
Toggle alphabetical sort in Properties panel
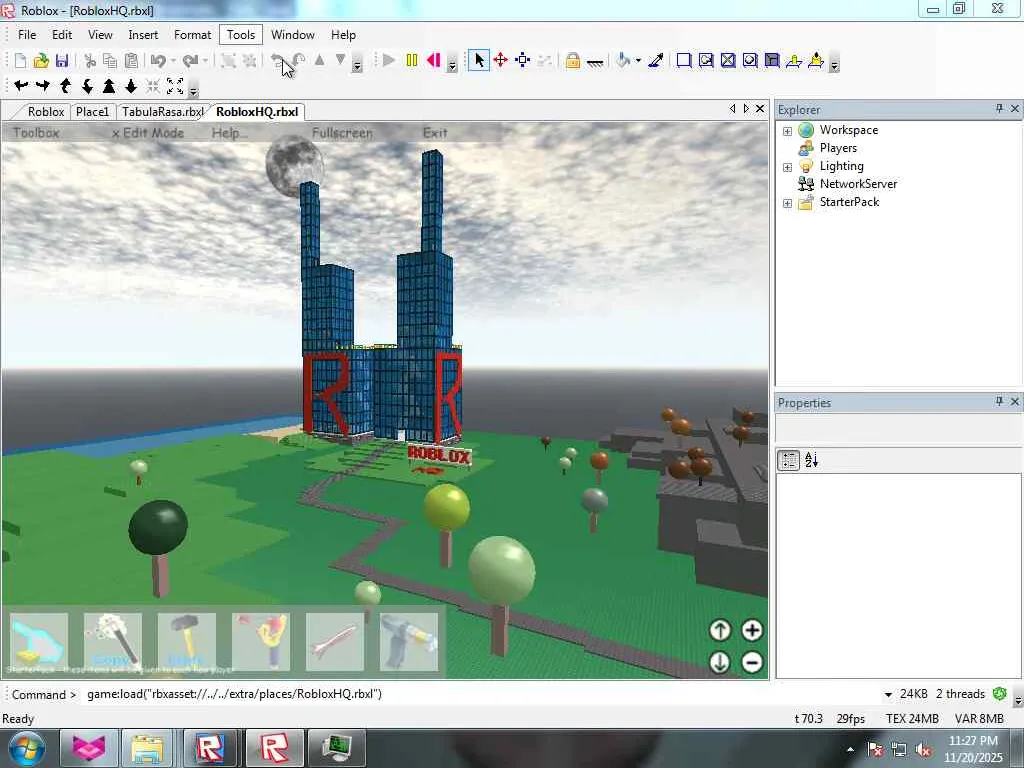812,460
